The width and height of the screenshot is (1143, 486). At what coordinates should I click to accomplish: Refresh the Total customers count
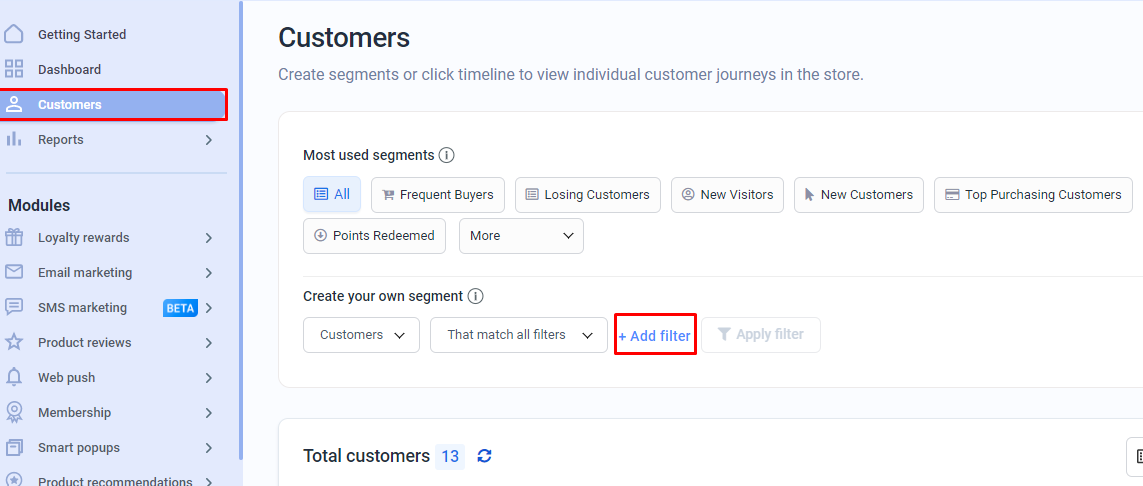click(485, 456)
